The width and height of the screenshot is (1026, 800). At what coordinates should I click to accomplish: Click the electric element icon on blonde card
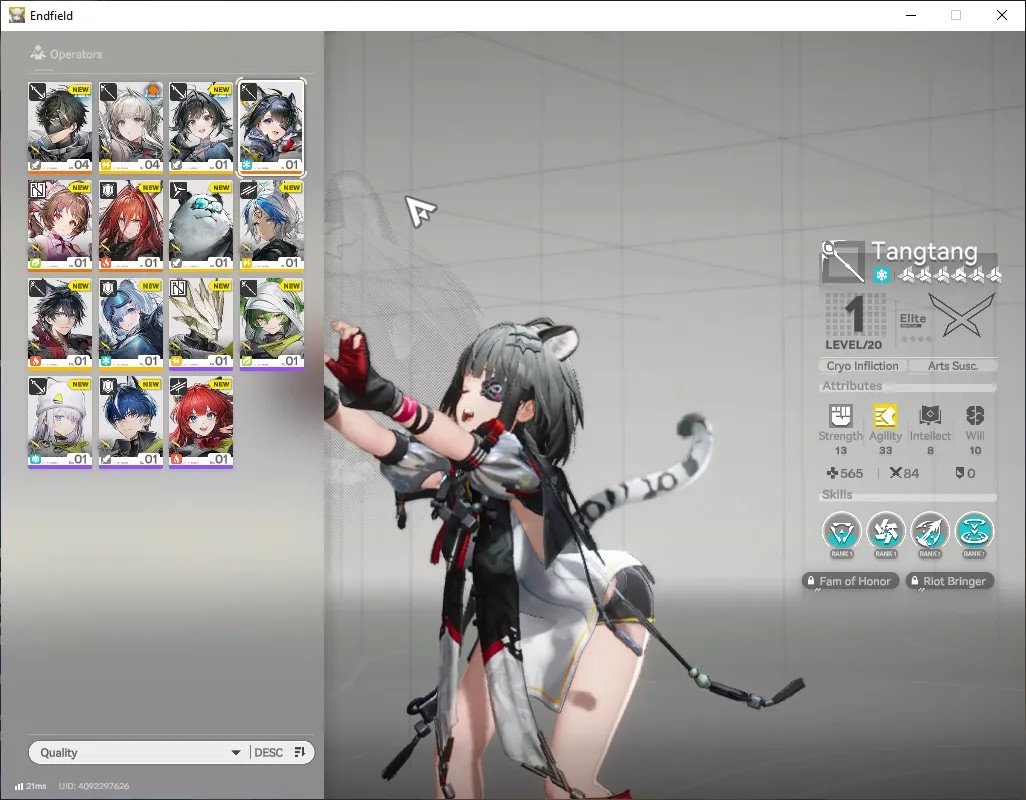point(106,165)
